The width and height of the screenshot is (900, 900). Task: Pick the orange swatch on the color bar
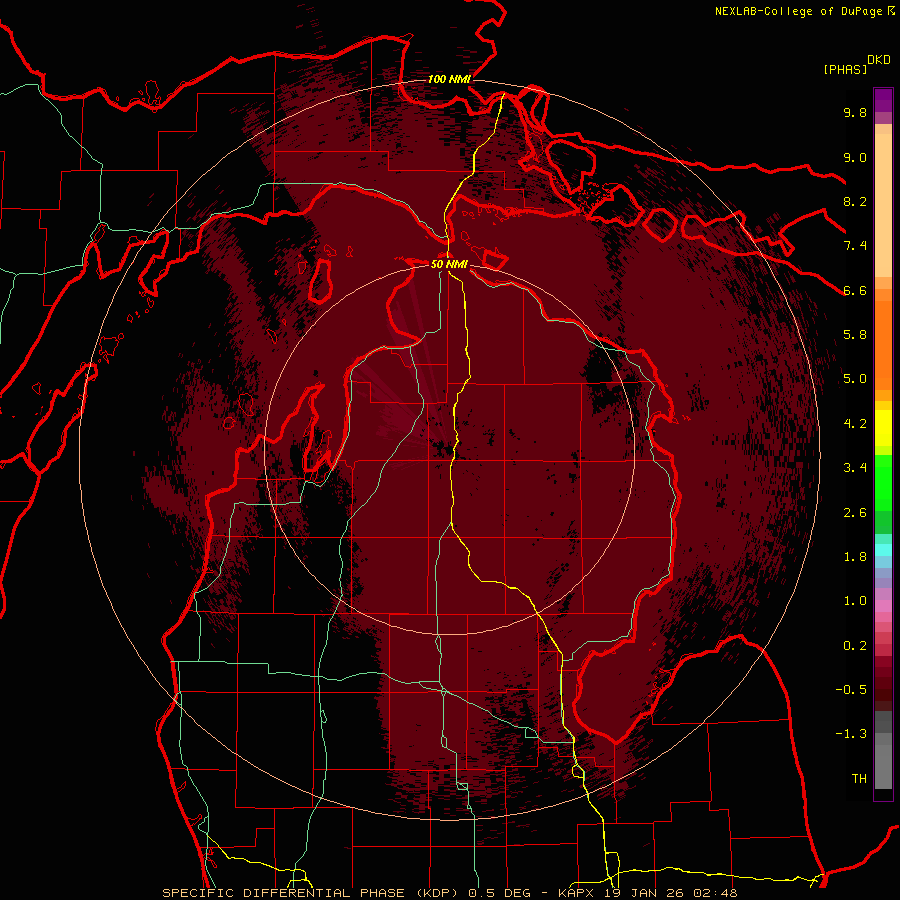tap(883, 344)
